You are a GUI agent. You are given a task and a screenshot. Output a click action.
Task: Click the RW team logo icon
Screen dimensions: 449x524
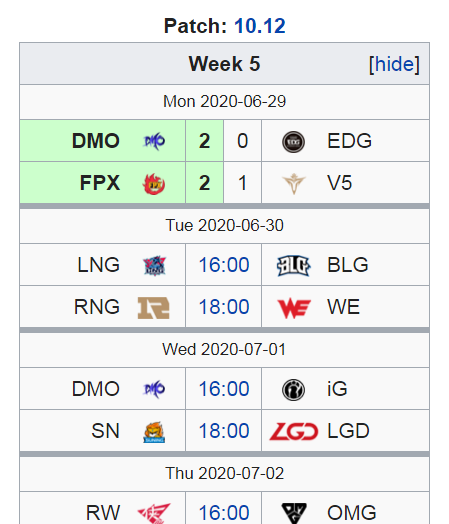(154, 513)
